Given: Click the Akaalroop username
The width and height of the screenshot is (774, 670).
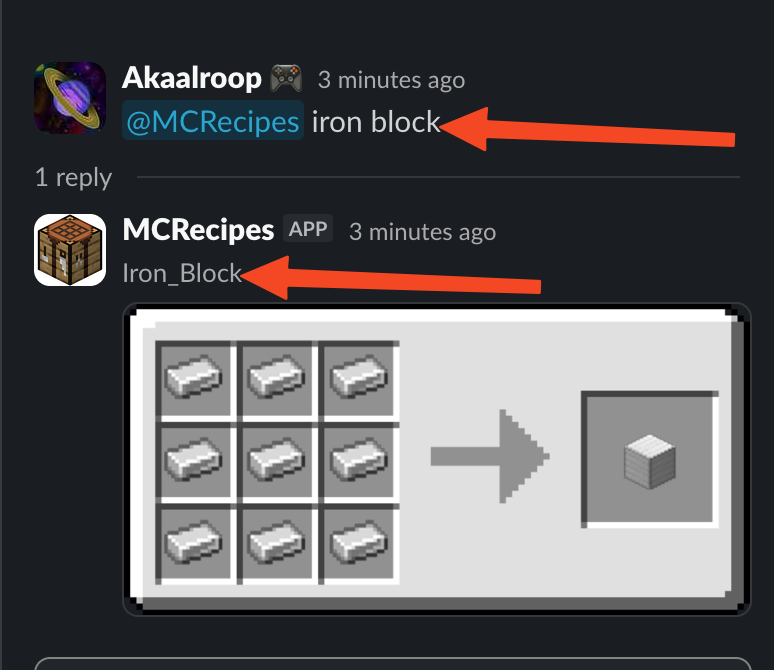Looking at the screenshot, I should pyautogui.click(x=192, y=79).
